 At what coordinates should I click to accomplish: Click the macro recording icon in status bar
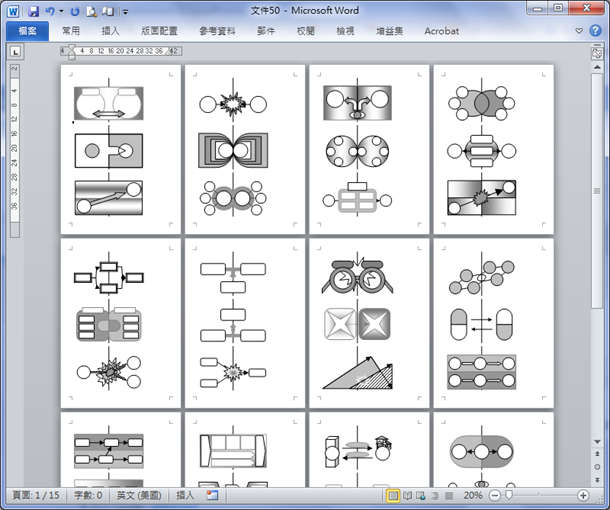click(212, 495)
